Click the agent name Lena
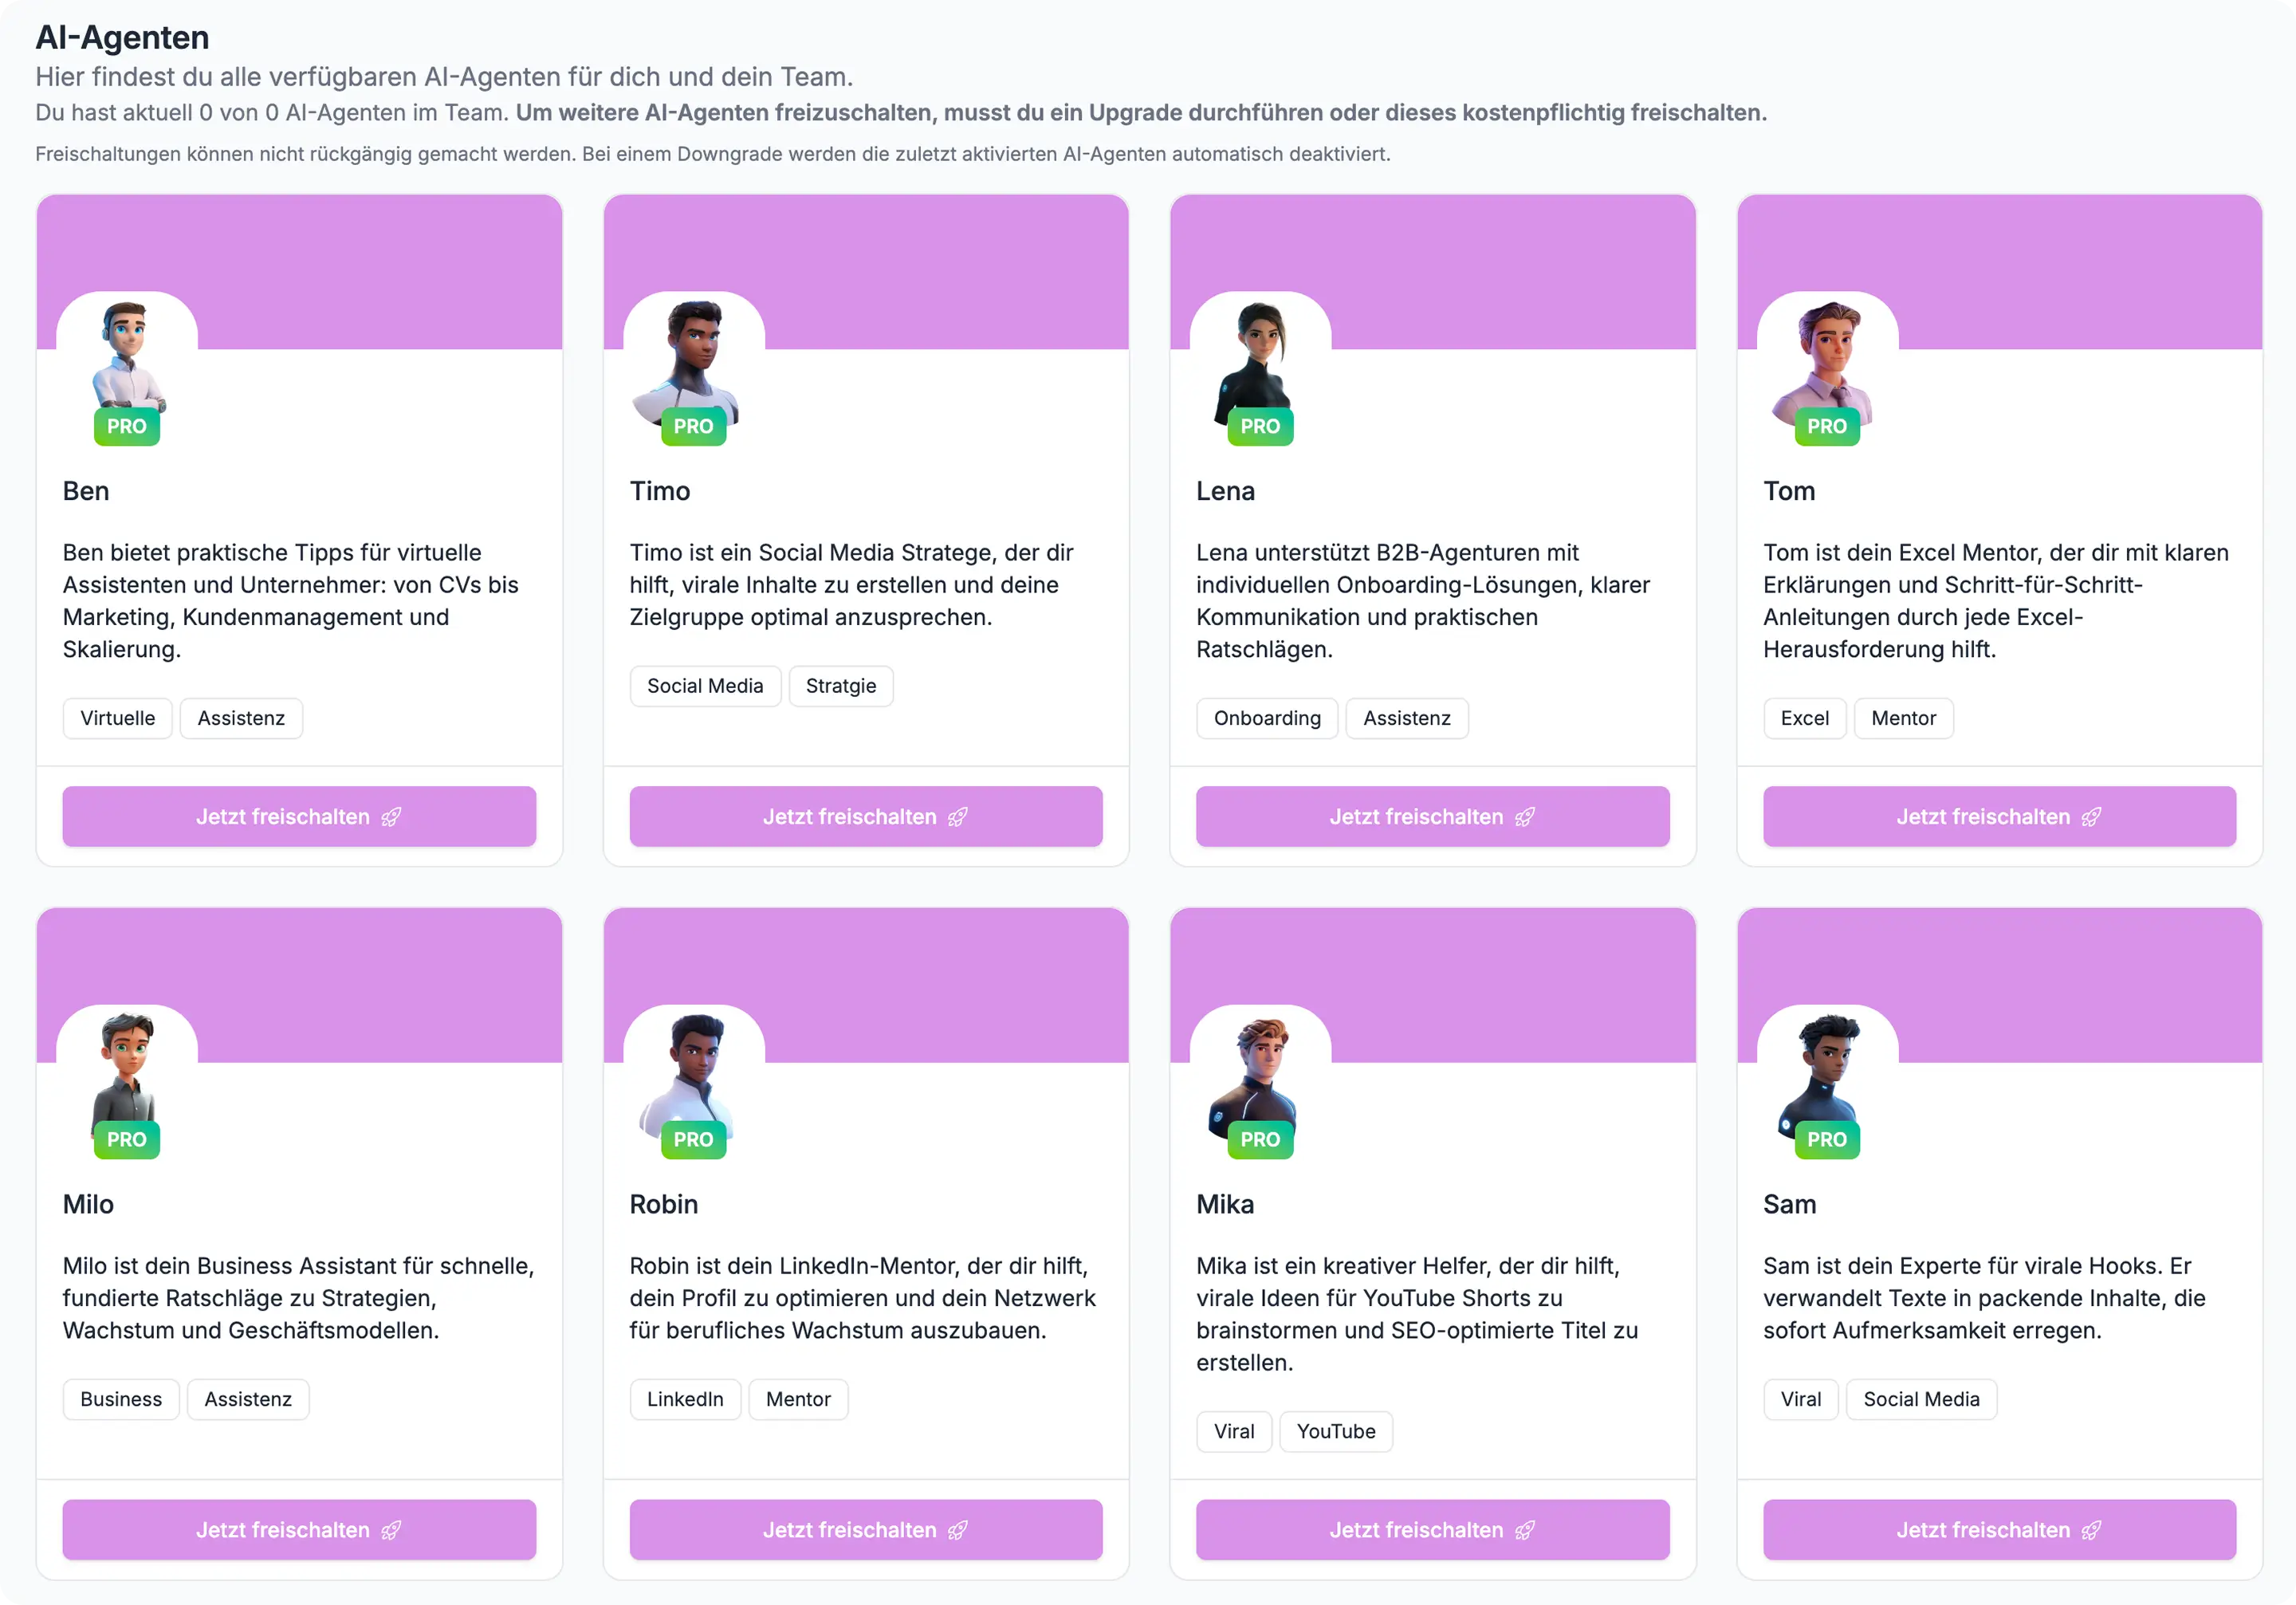Image resolution: width=2296 pixels, height=1605 pixels. point(1226,491)
